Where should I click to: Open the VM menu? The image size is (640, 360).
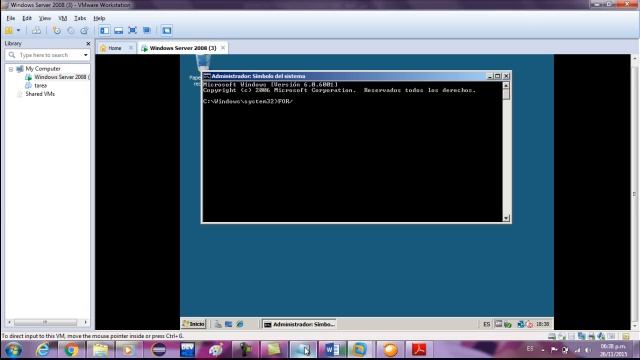click(x=62, y=18)
